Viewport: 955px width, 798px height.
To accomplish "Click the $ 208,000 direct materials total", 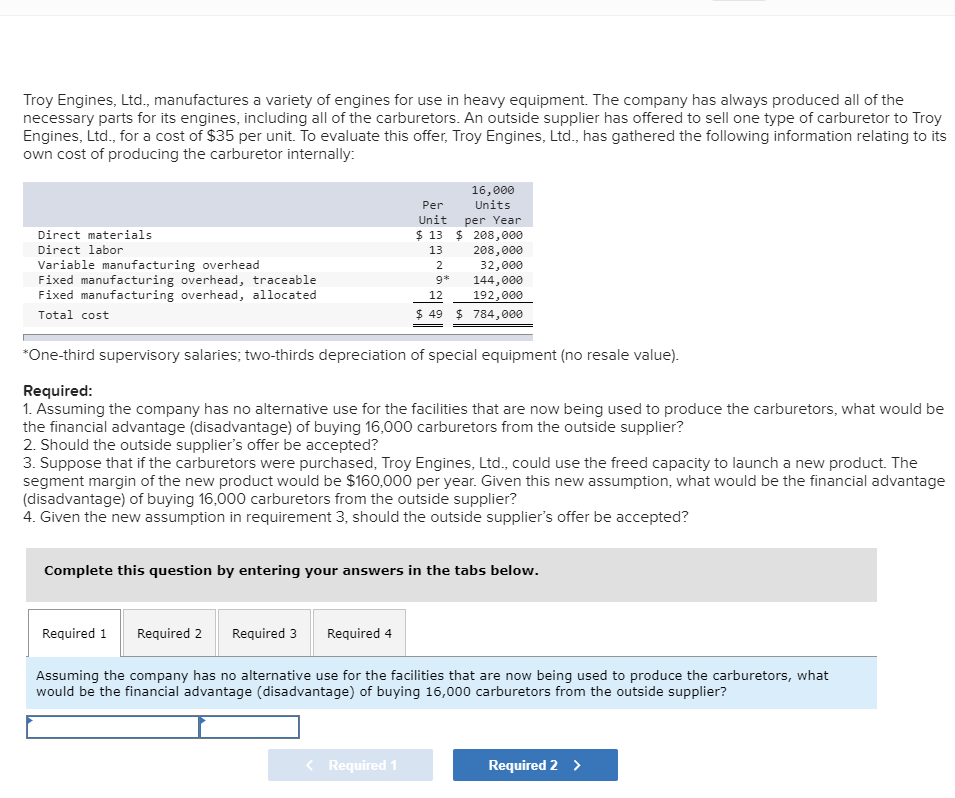I will pos(489,235).
